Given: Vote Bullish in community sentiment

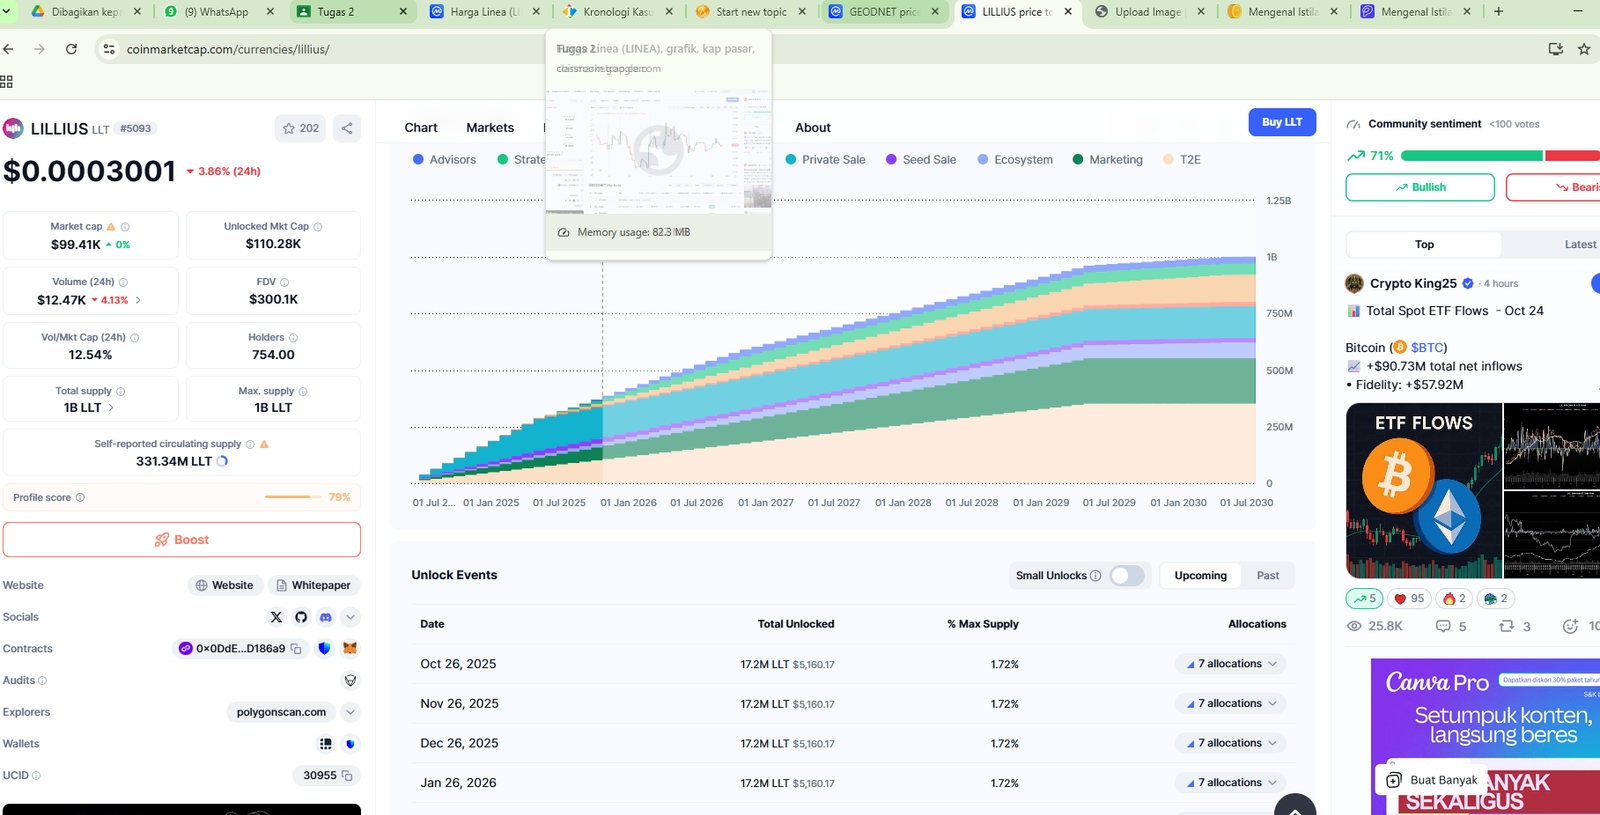Looking at the screenshot, I should click(1419, 187).
